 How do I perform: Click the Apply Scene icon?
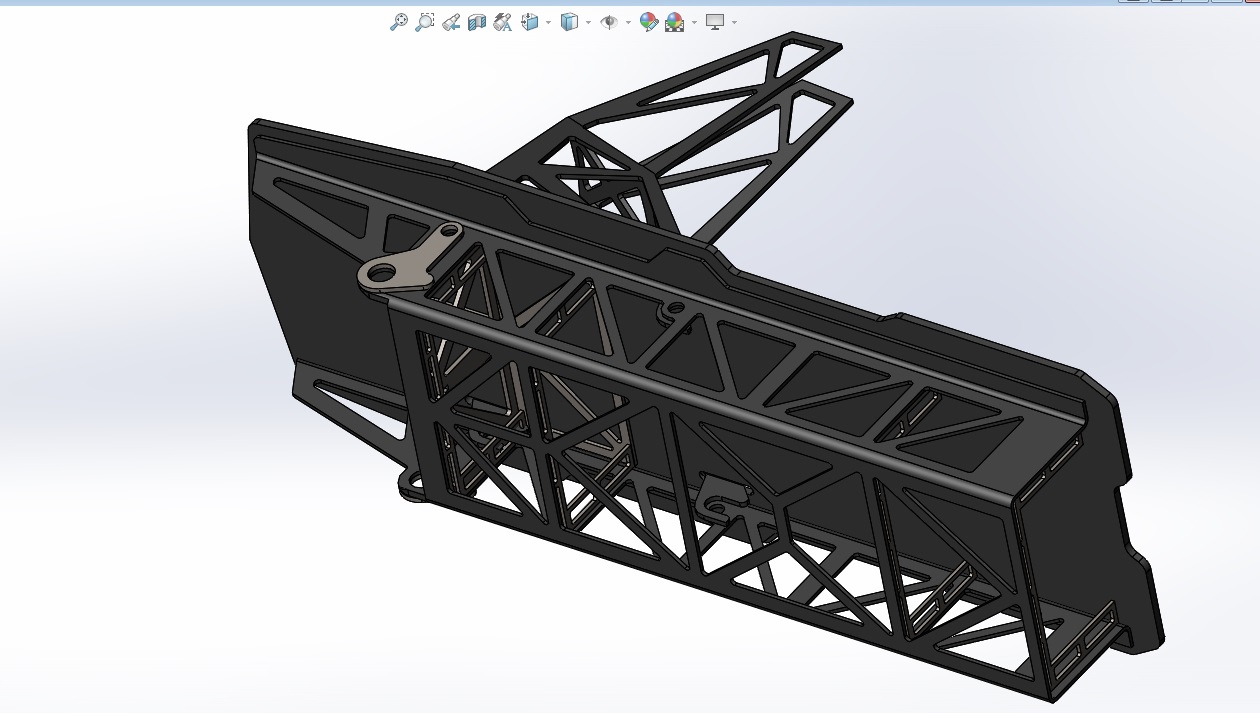coord(675,22)
